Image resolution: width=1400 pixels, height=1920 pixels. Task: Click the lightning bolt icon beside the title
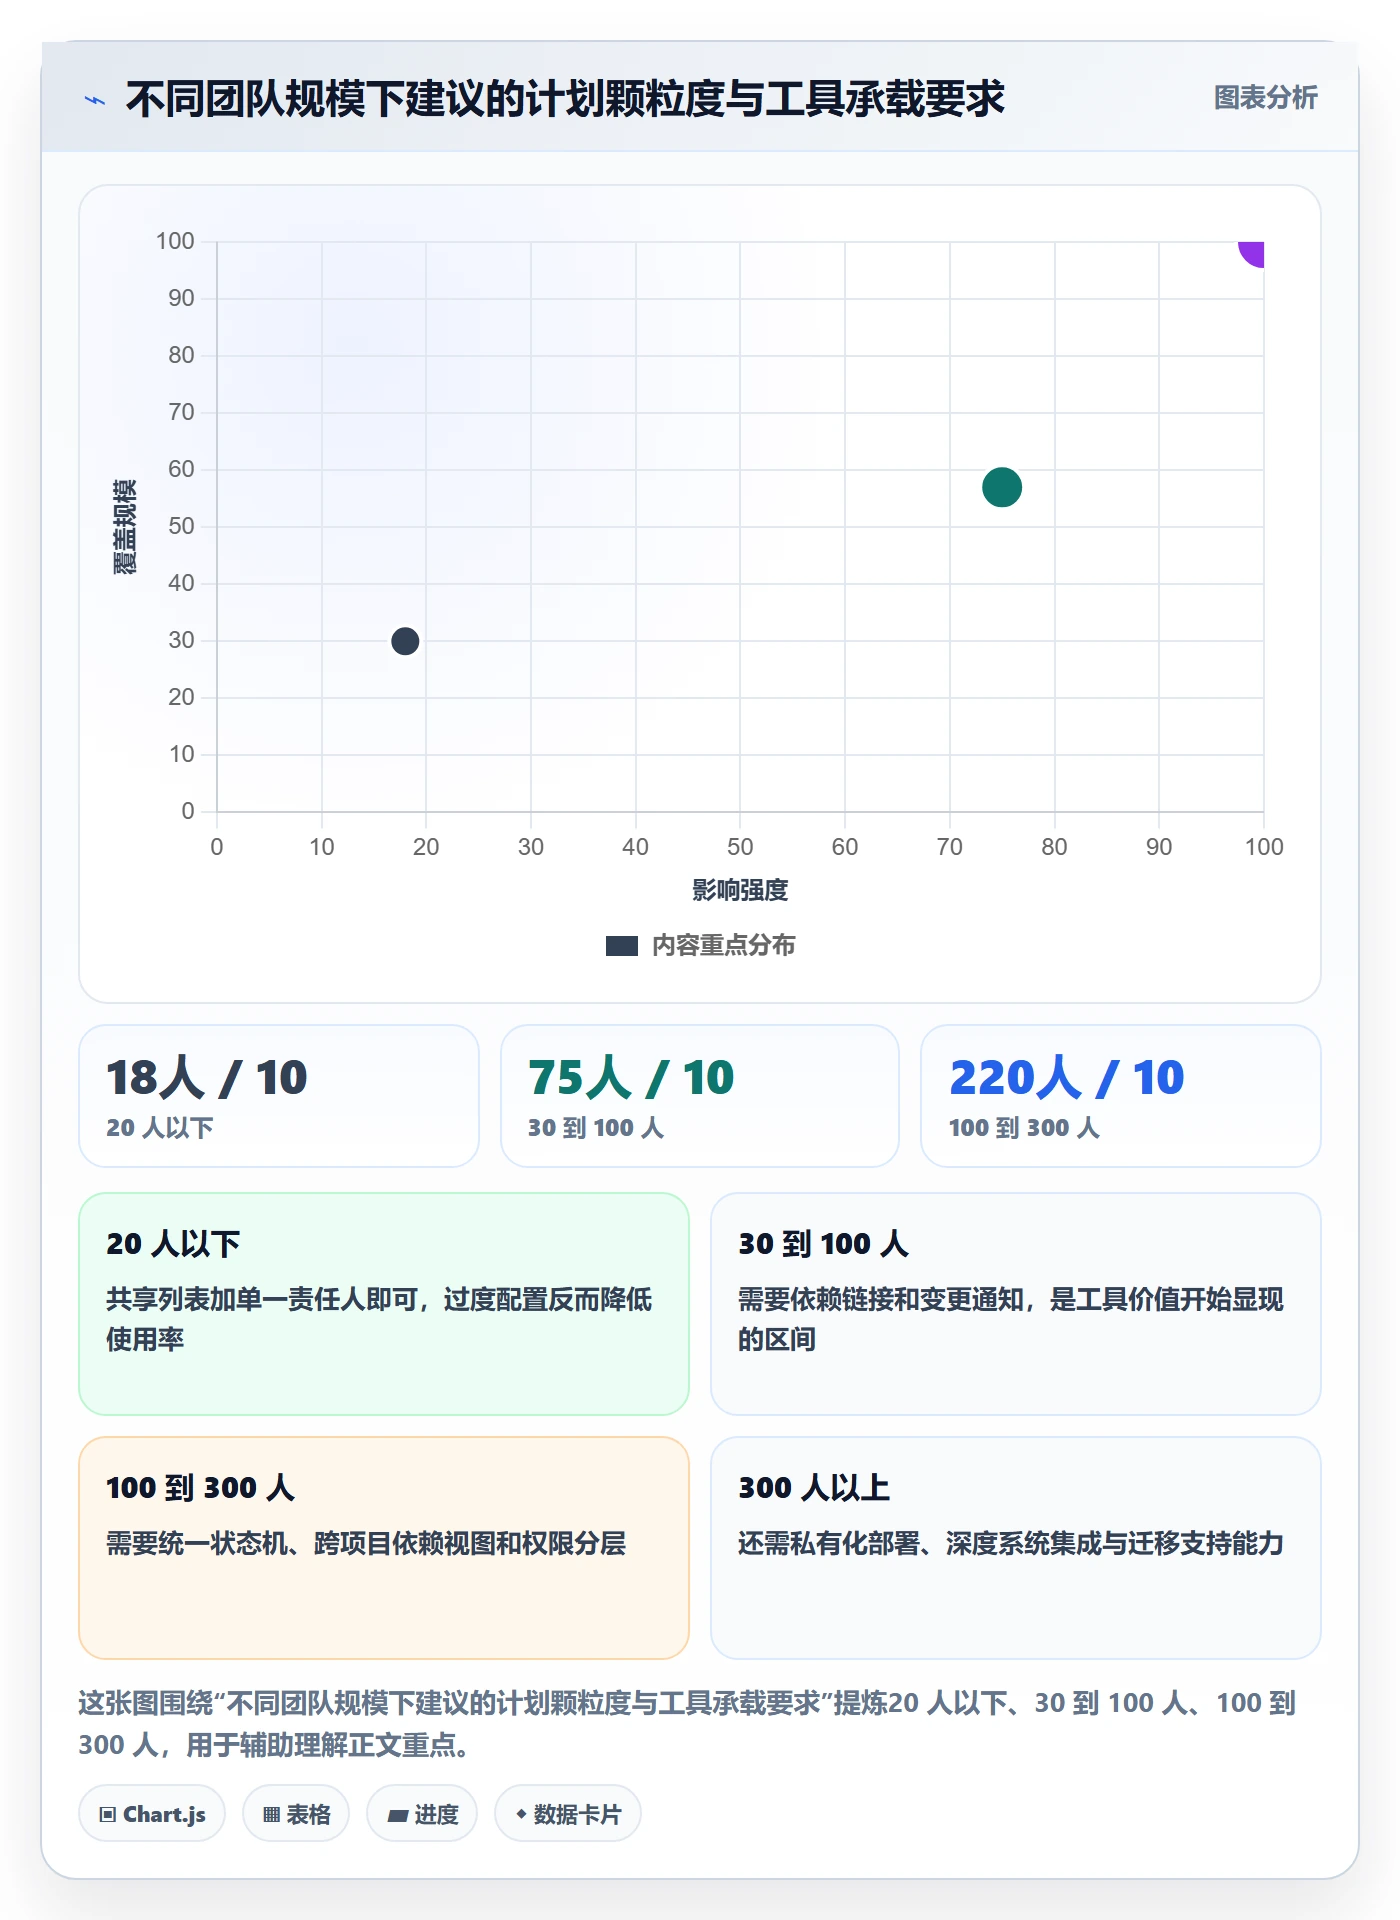[95, 100]
